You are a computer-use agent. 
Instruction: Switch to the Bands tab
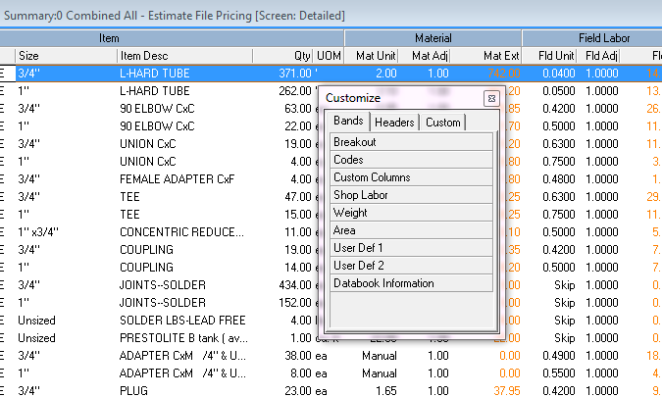pyautogui.click(x=348, y=121)
